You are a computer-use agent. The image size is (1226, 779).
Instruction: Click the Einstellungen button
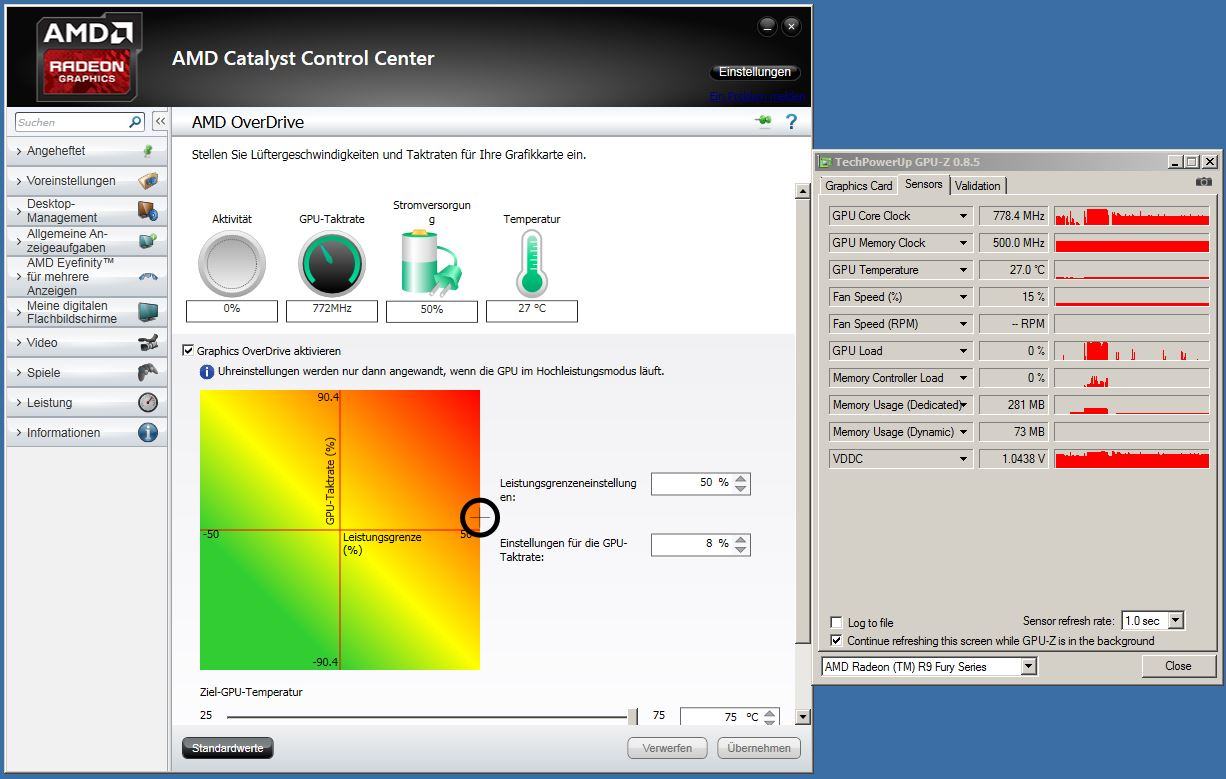click(755, 72)
